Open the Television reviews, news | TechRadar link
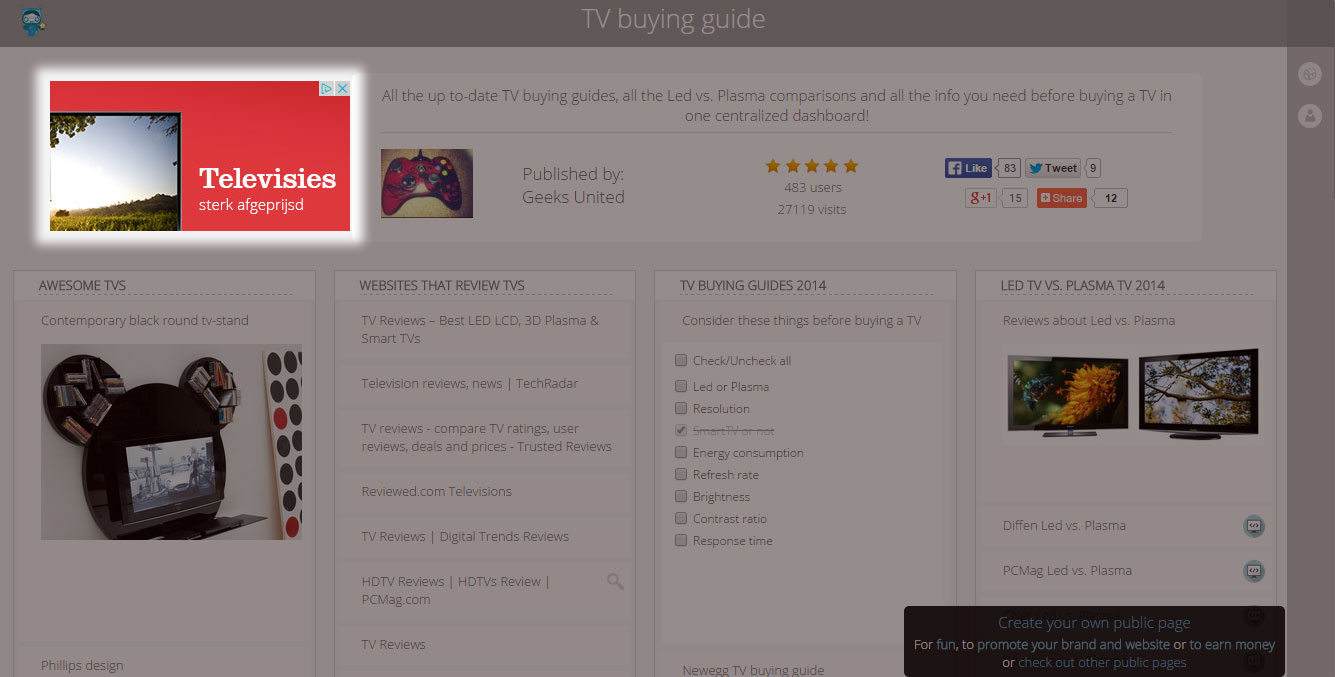The height and width of the screenshot is (677, 1335). (x=469, y=383)
